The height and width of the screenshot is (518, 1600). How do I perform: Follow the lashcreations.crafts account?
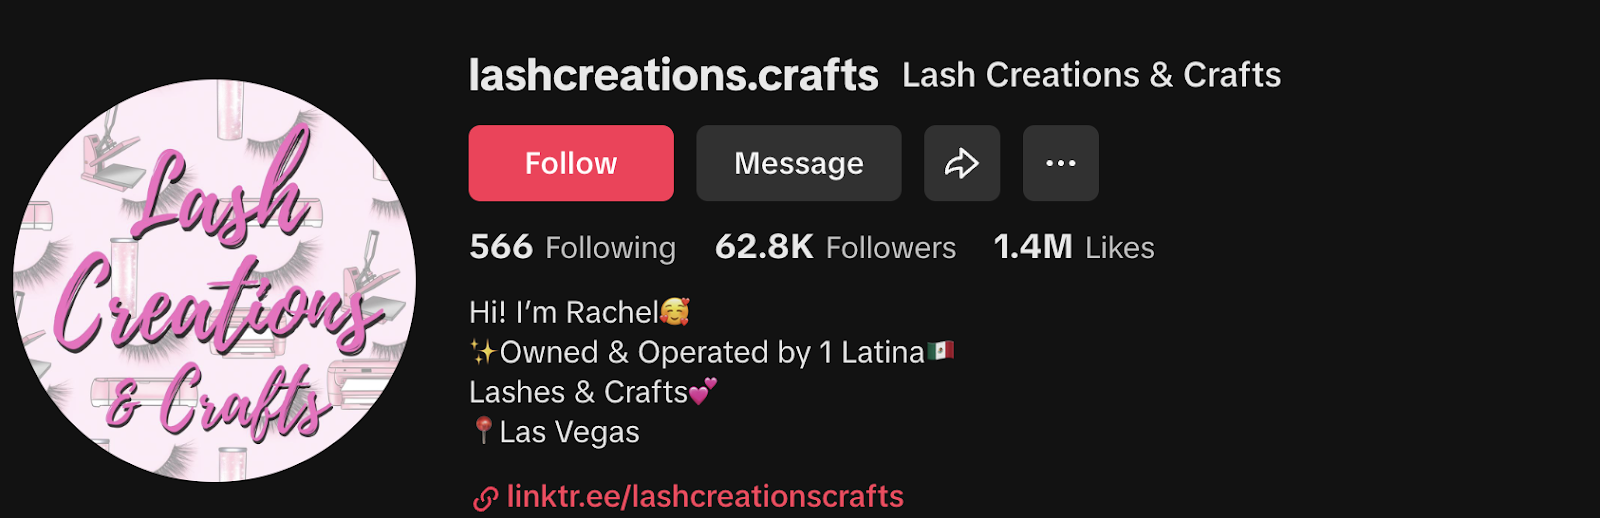571,163
